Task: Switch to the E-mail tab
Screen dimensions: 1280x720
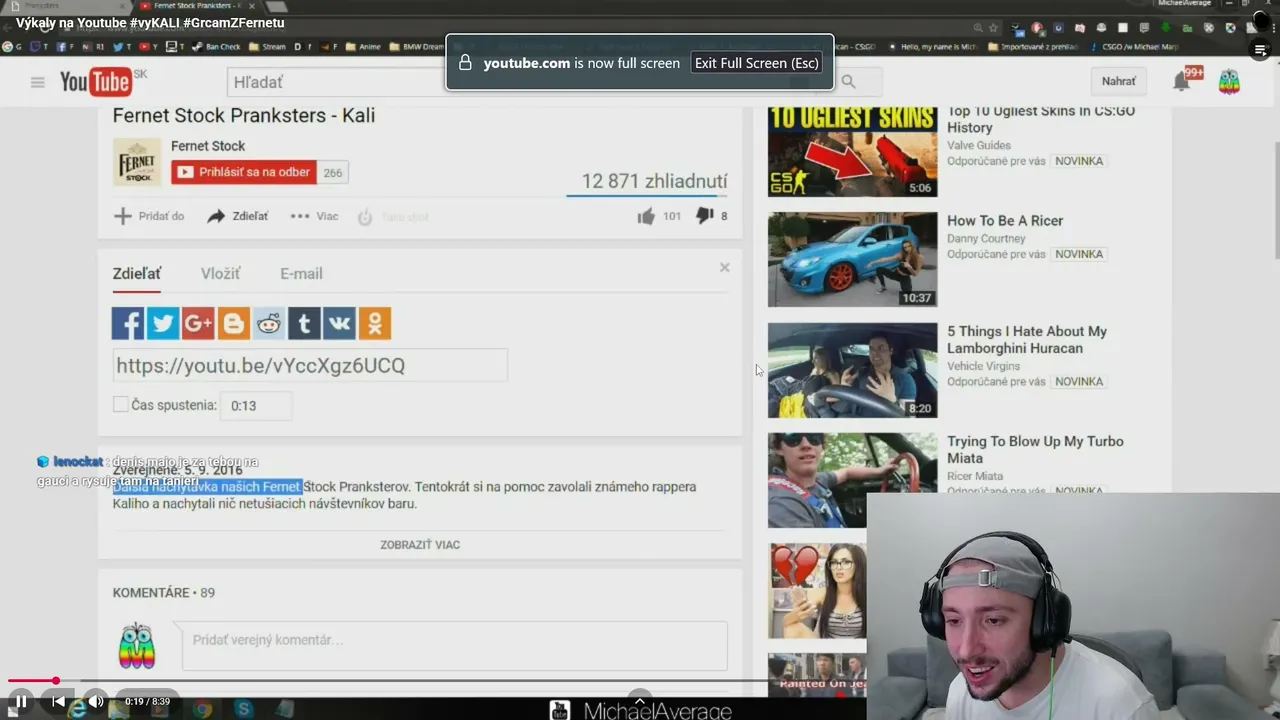Action: [x=301, y=274]
